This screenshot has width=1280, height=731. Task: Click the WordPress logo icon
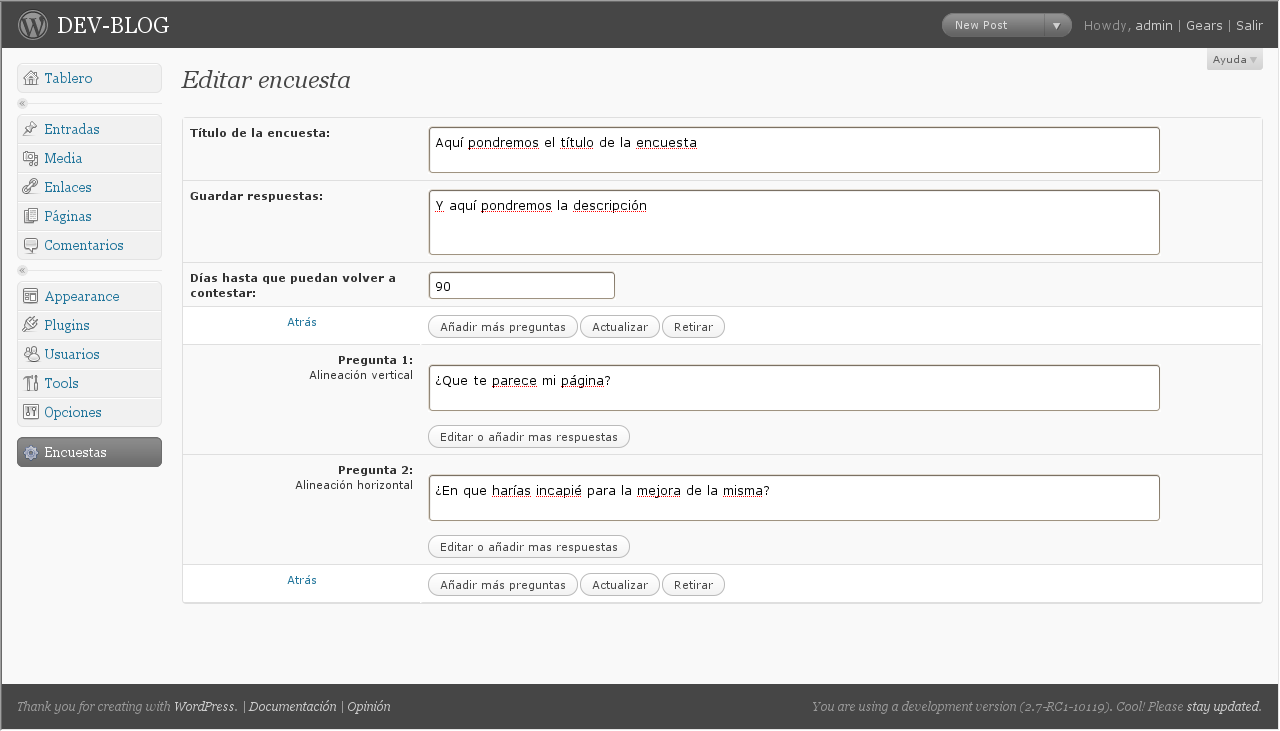[33, 24]
